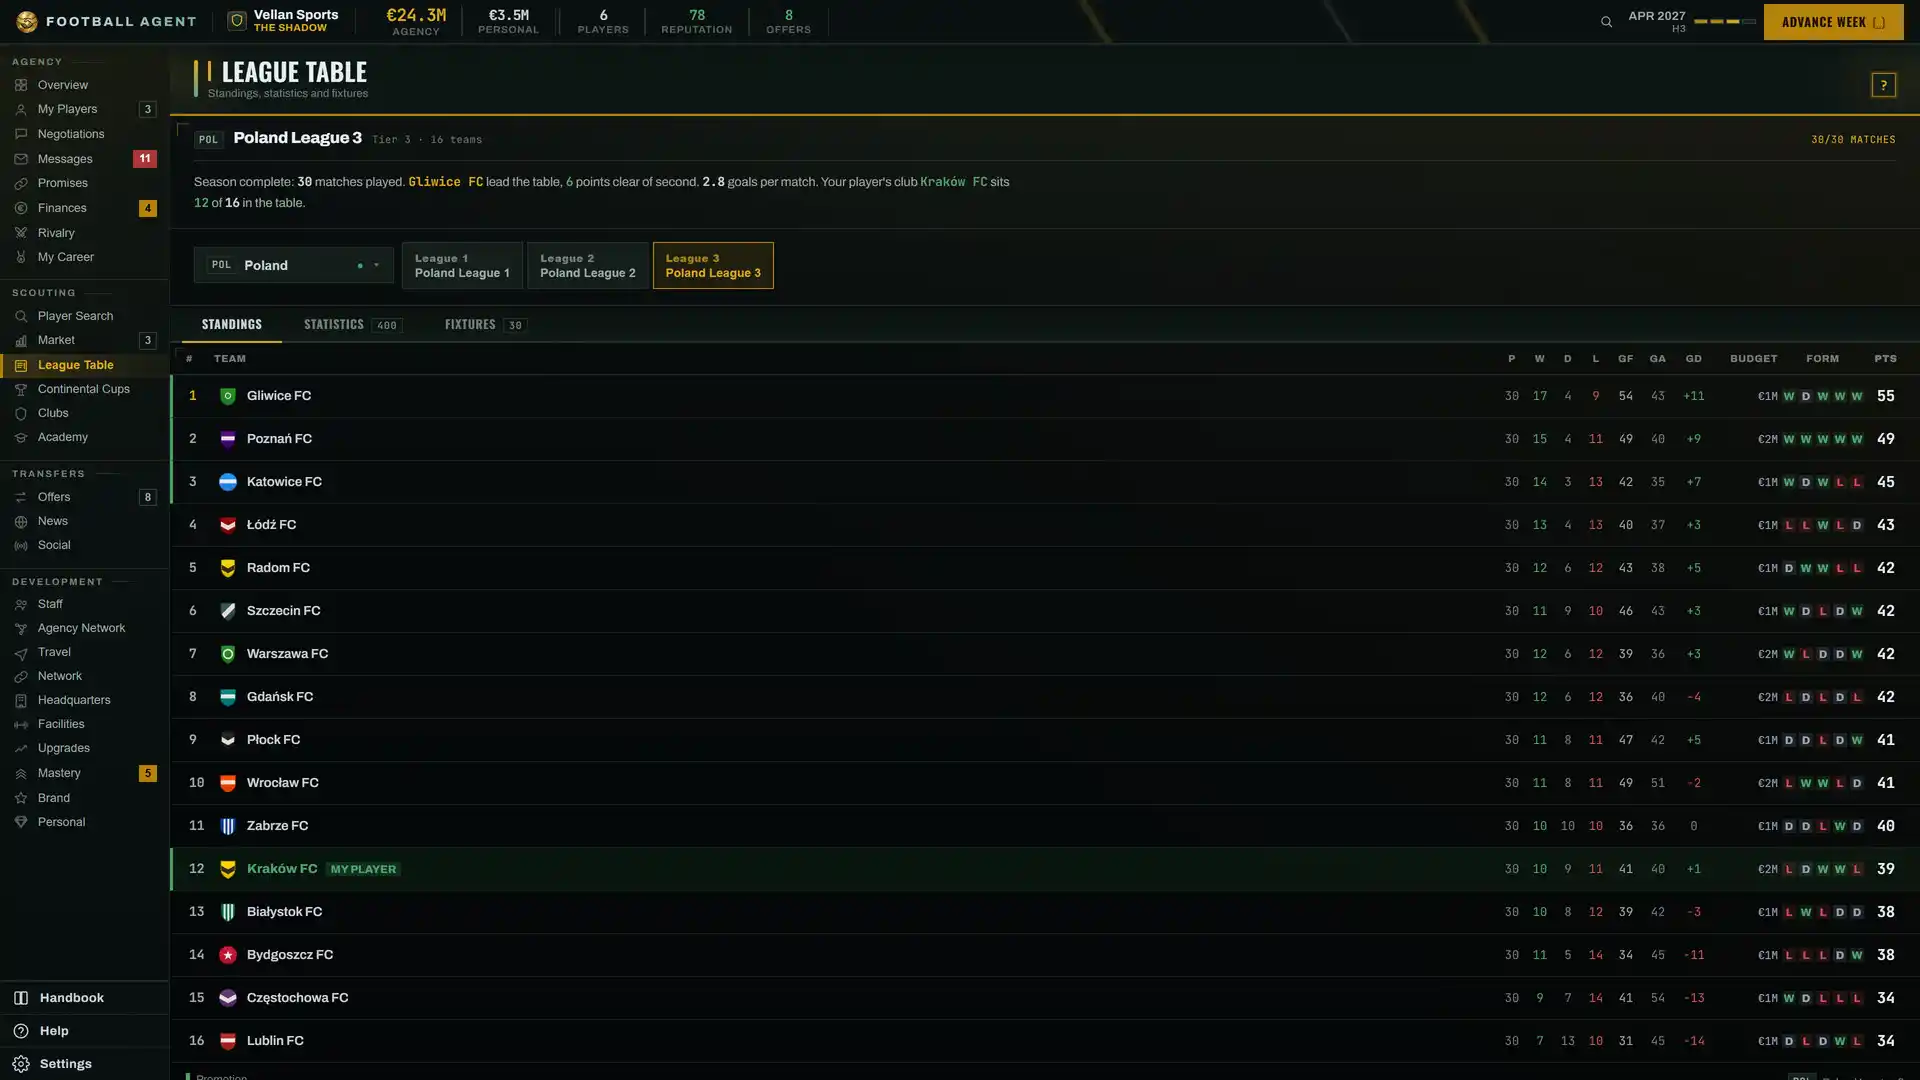Click the Częstochowa FC club crest
The width and height of the screenshot is (1920, 1080).
228,998
